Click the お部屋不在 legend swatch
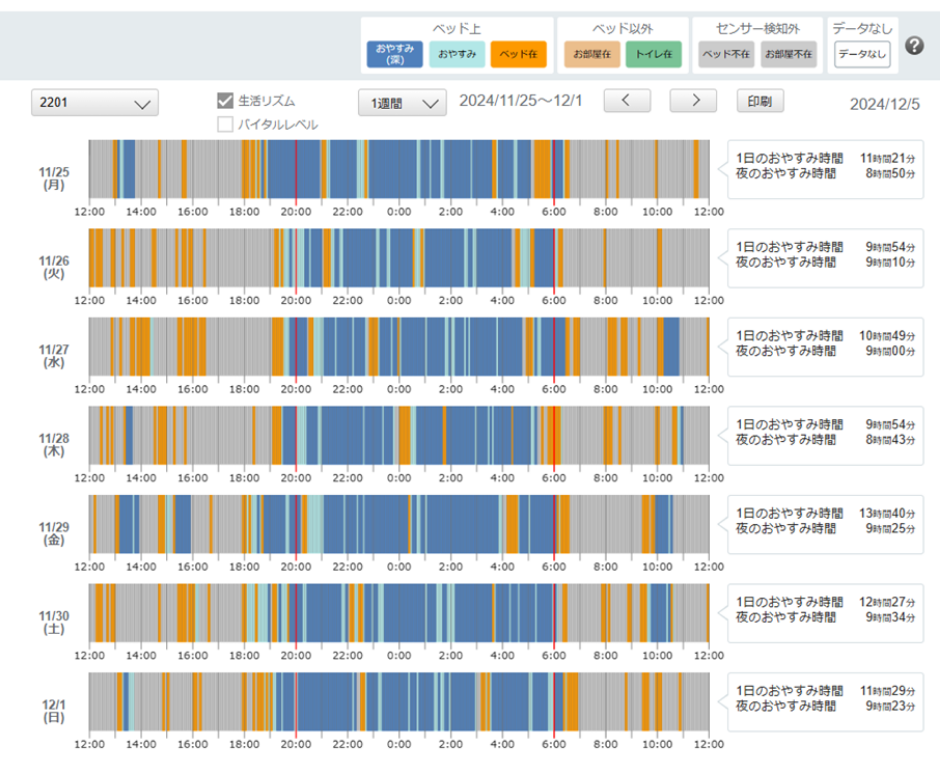 [x=787, y=55]
